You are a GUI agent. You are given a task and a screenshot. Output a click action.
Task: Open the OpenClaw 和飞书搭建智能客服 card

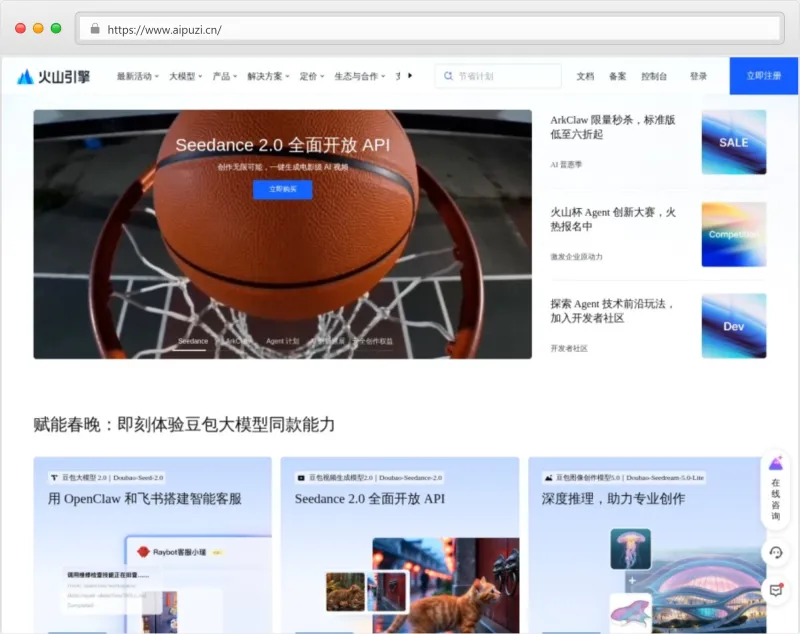(x=153, y=545)
